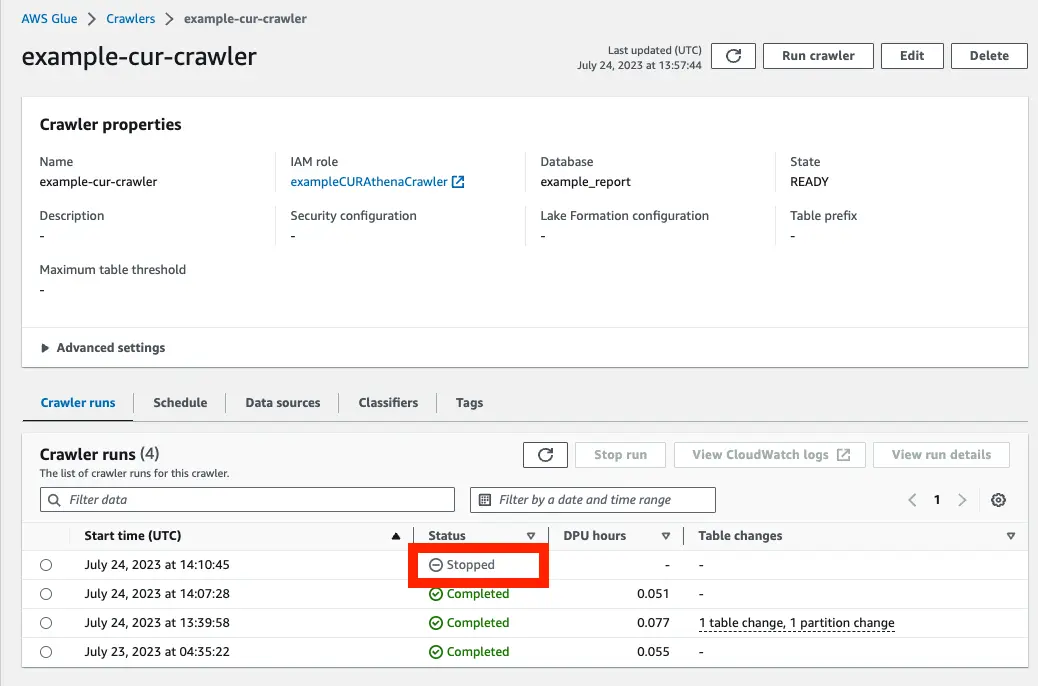This screenshot has height=686, width=1038.
Task: Sort by Start time column arrow
Action: click(396, 536)
